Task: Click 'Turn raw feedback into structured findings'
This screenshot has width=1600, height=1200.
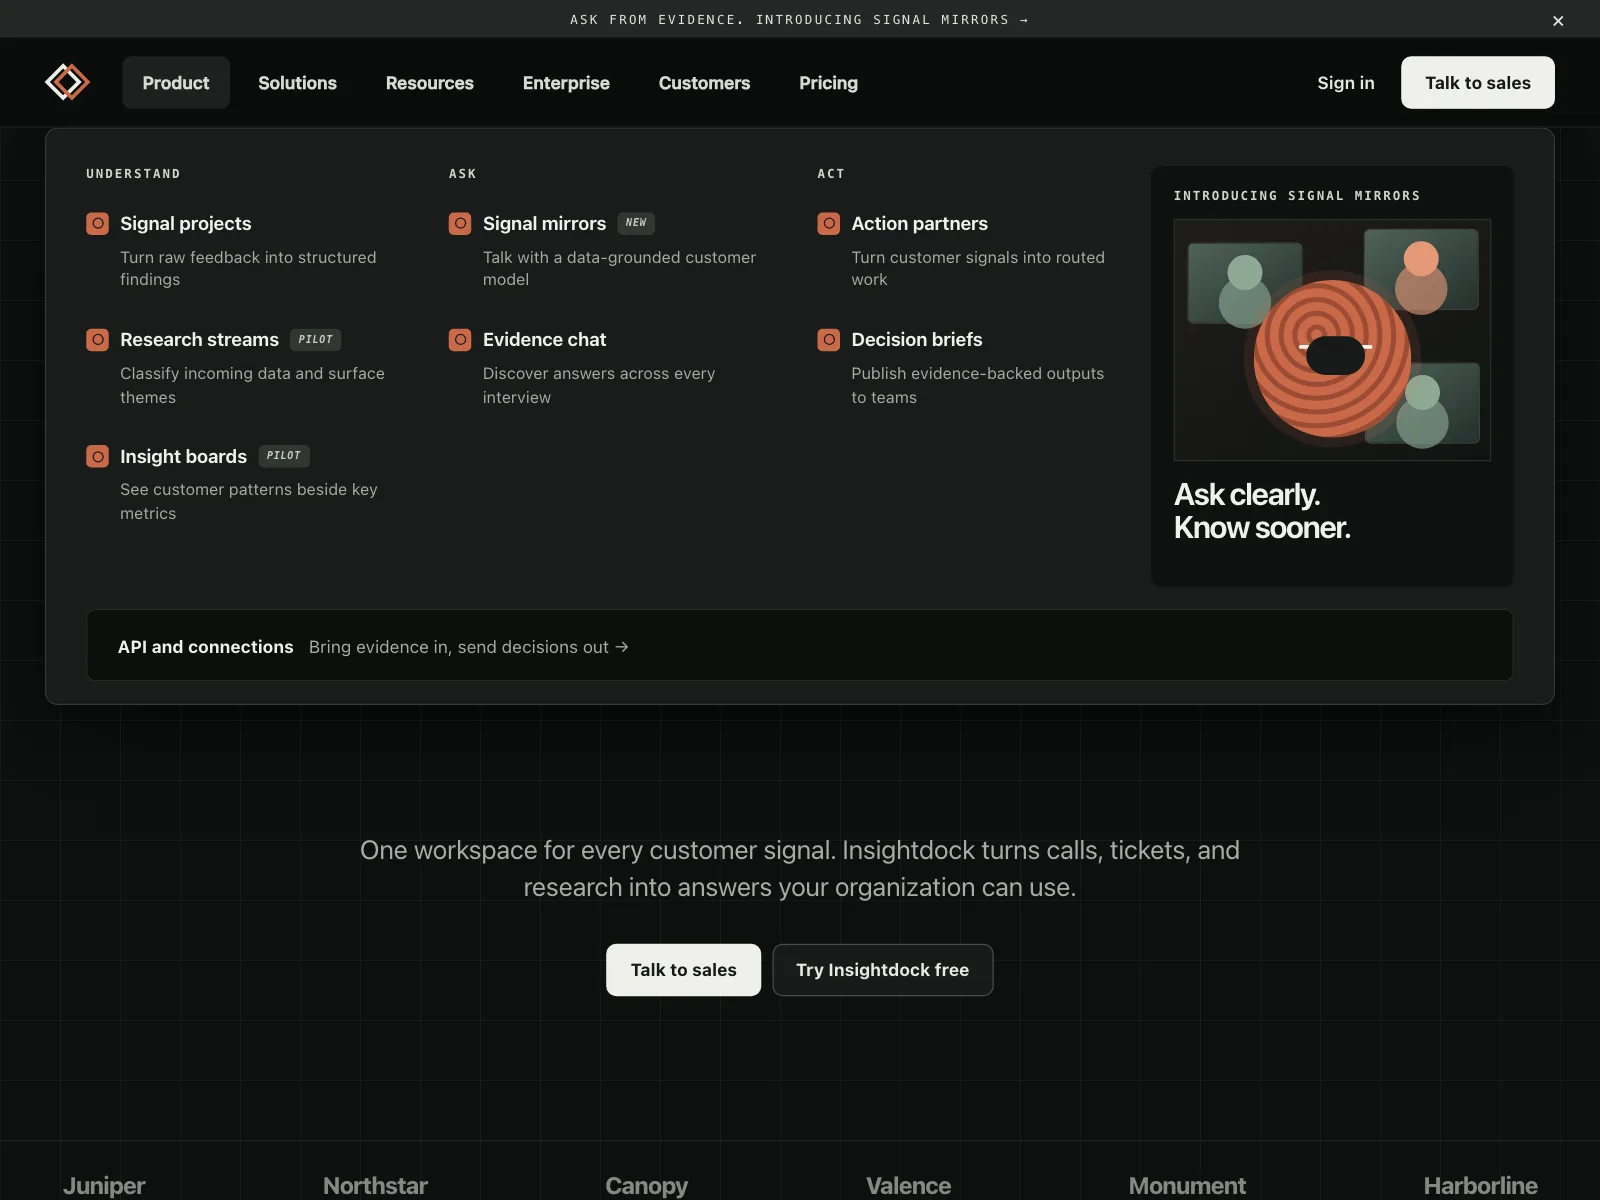Action: pos(248,269)
